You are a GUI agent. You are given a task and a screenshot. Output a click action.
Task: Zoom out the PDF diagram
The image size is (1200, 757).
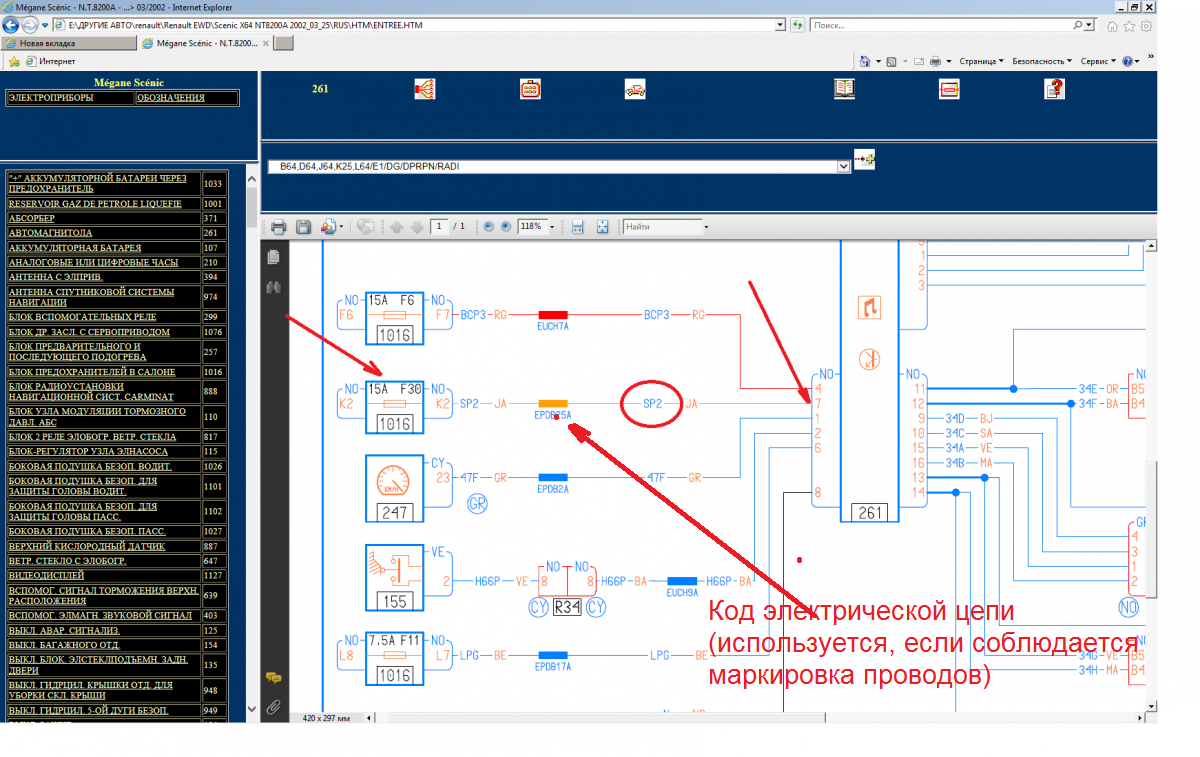click(x=489, y=227)
